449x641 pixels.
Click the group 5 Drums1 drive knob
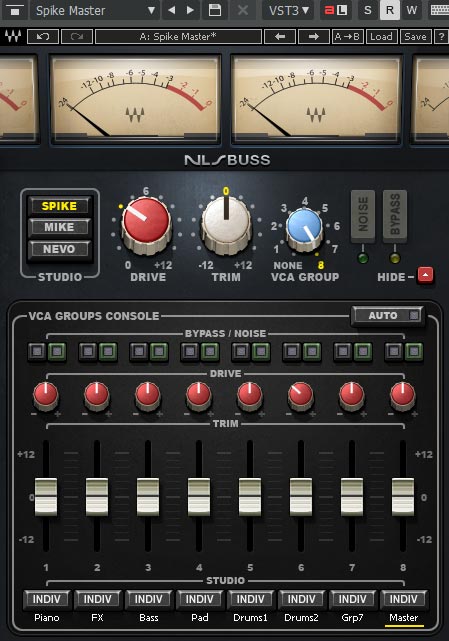point(250,395)
